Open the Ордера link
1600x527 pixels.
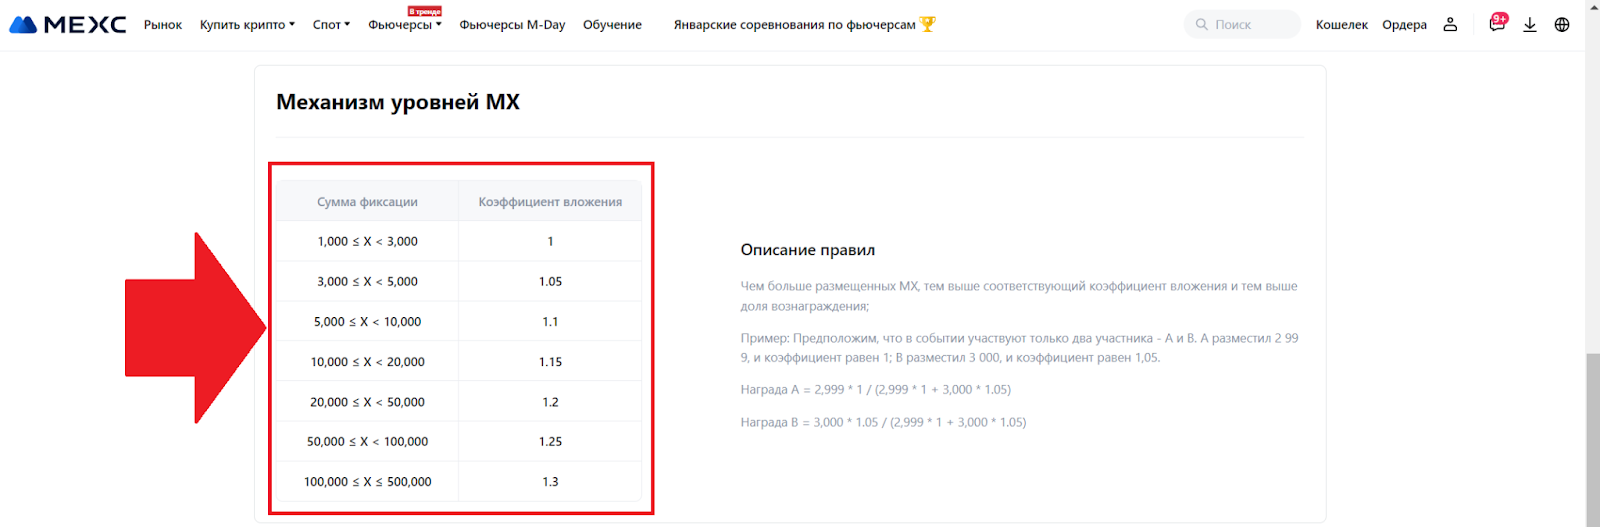click(1404, 25)
